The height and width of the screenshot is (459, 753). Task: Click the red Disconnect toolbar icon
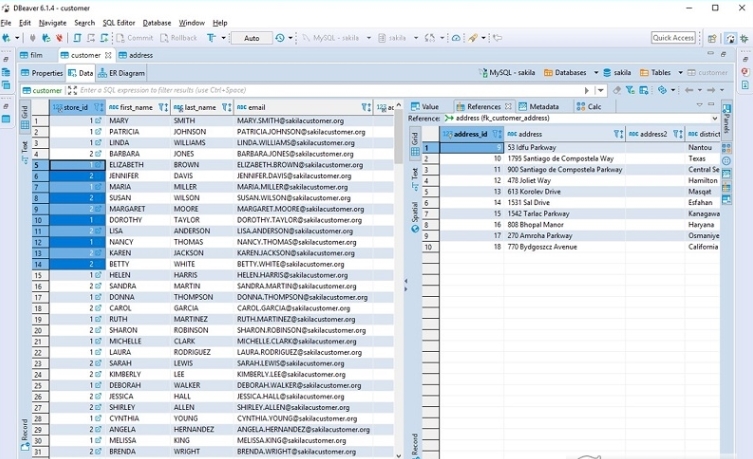(59, 38)
